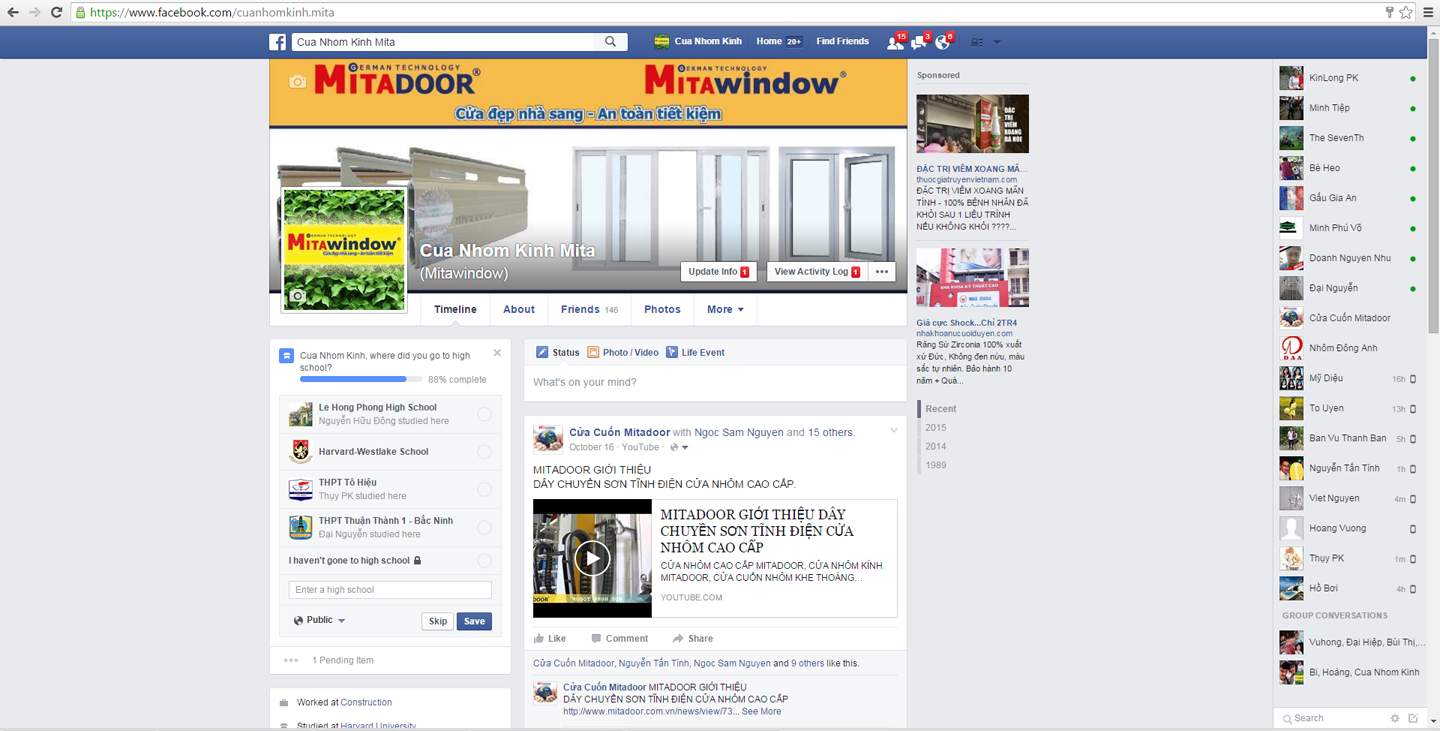Open the Timeline tab
The image size is (1440, 731).
point(455,310)
